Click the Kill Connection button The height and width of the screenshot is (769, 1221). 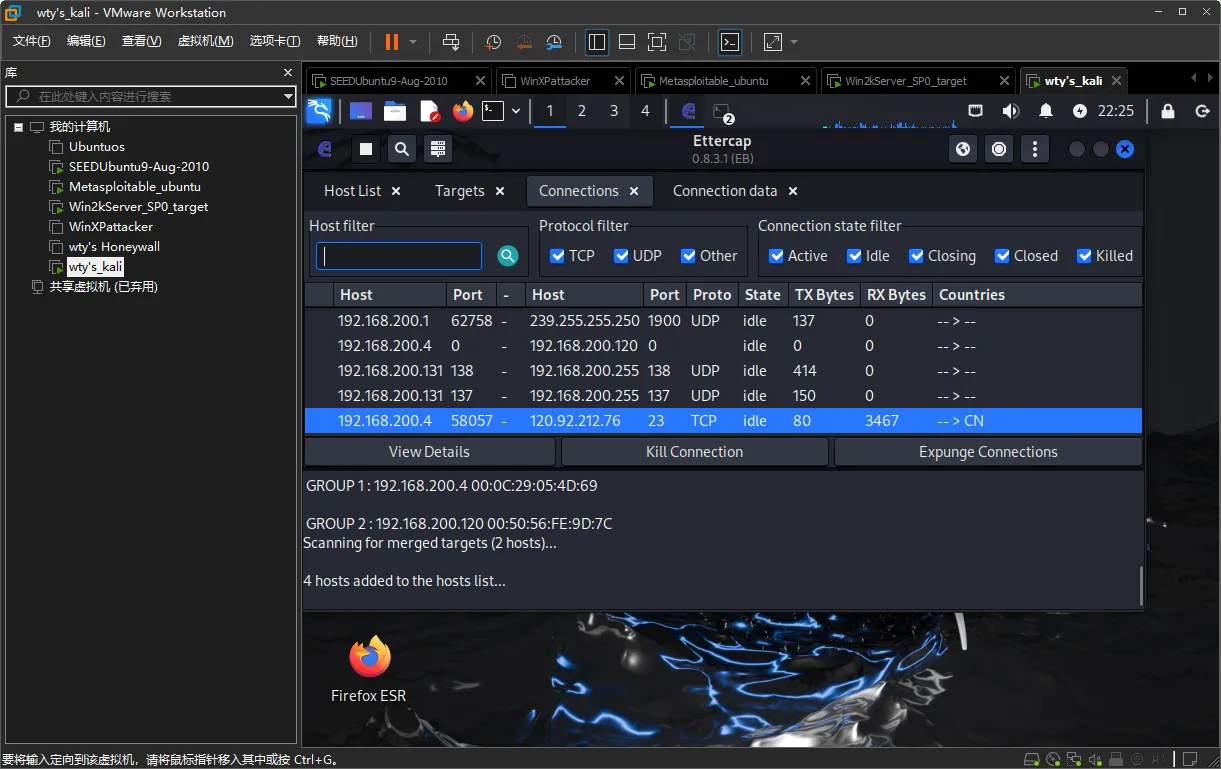[694, 452]
